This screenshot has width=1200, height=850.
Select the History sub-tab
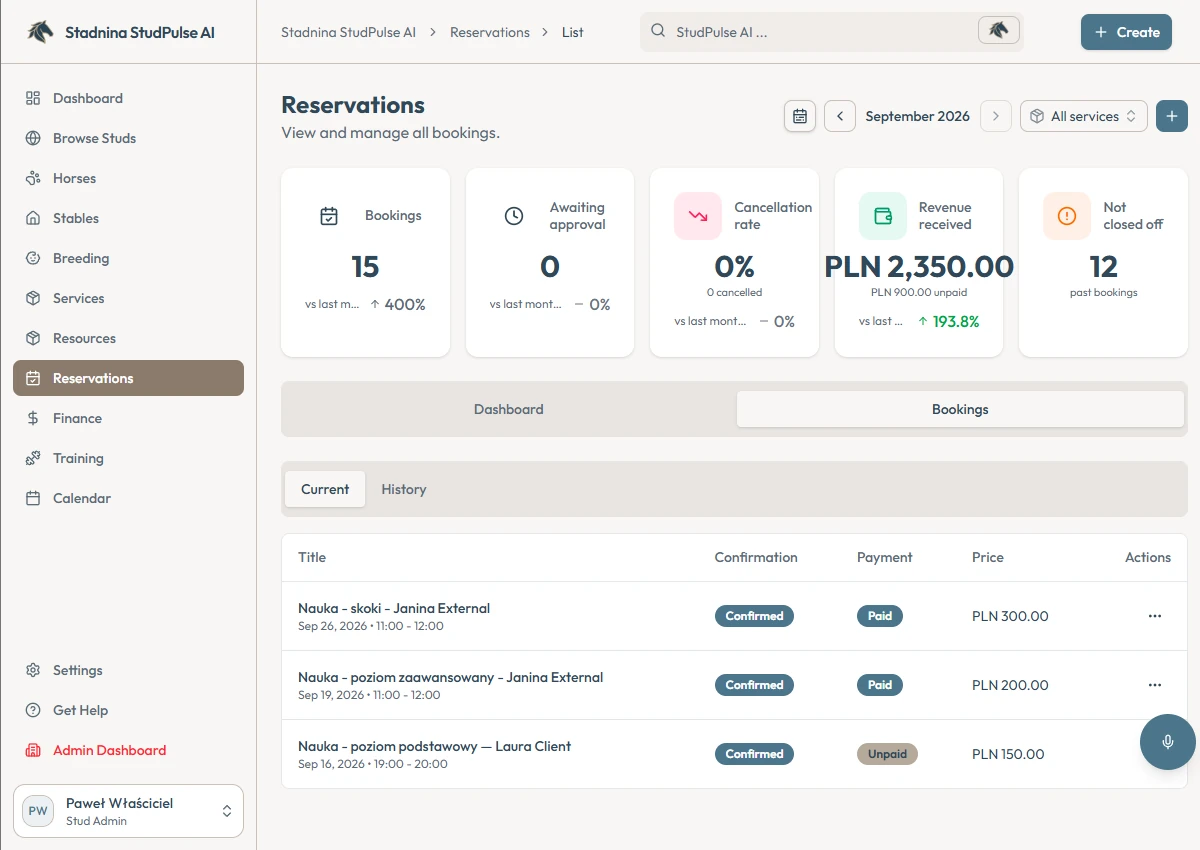click(404, 489)
